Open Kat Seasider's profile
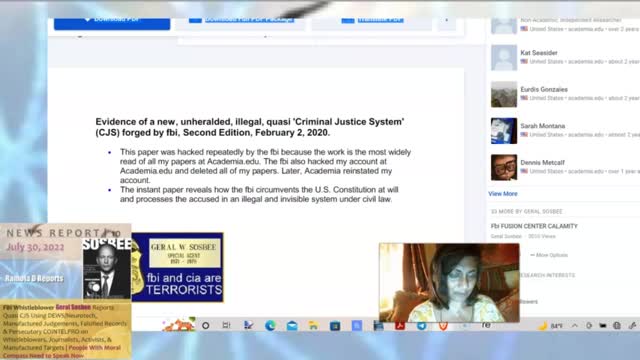Screen dimensions: 640x360 coord(539,53)
